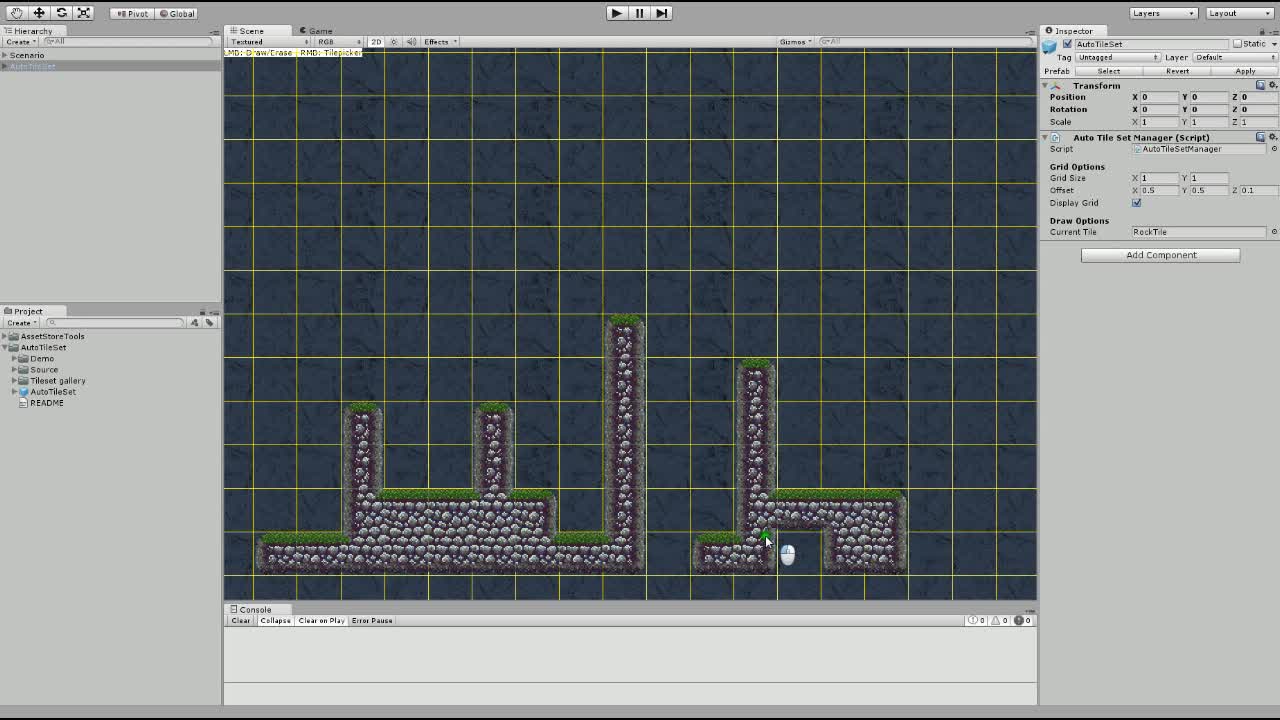Expand the Demo folder in Project

point(14,359)
